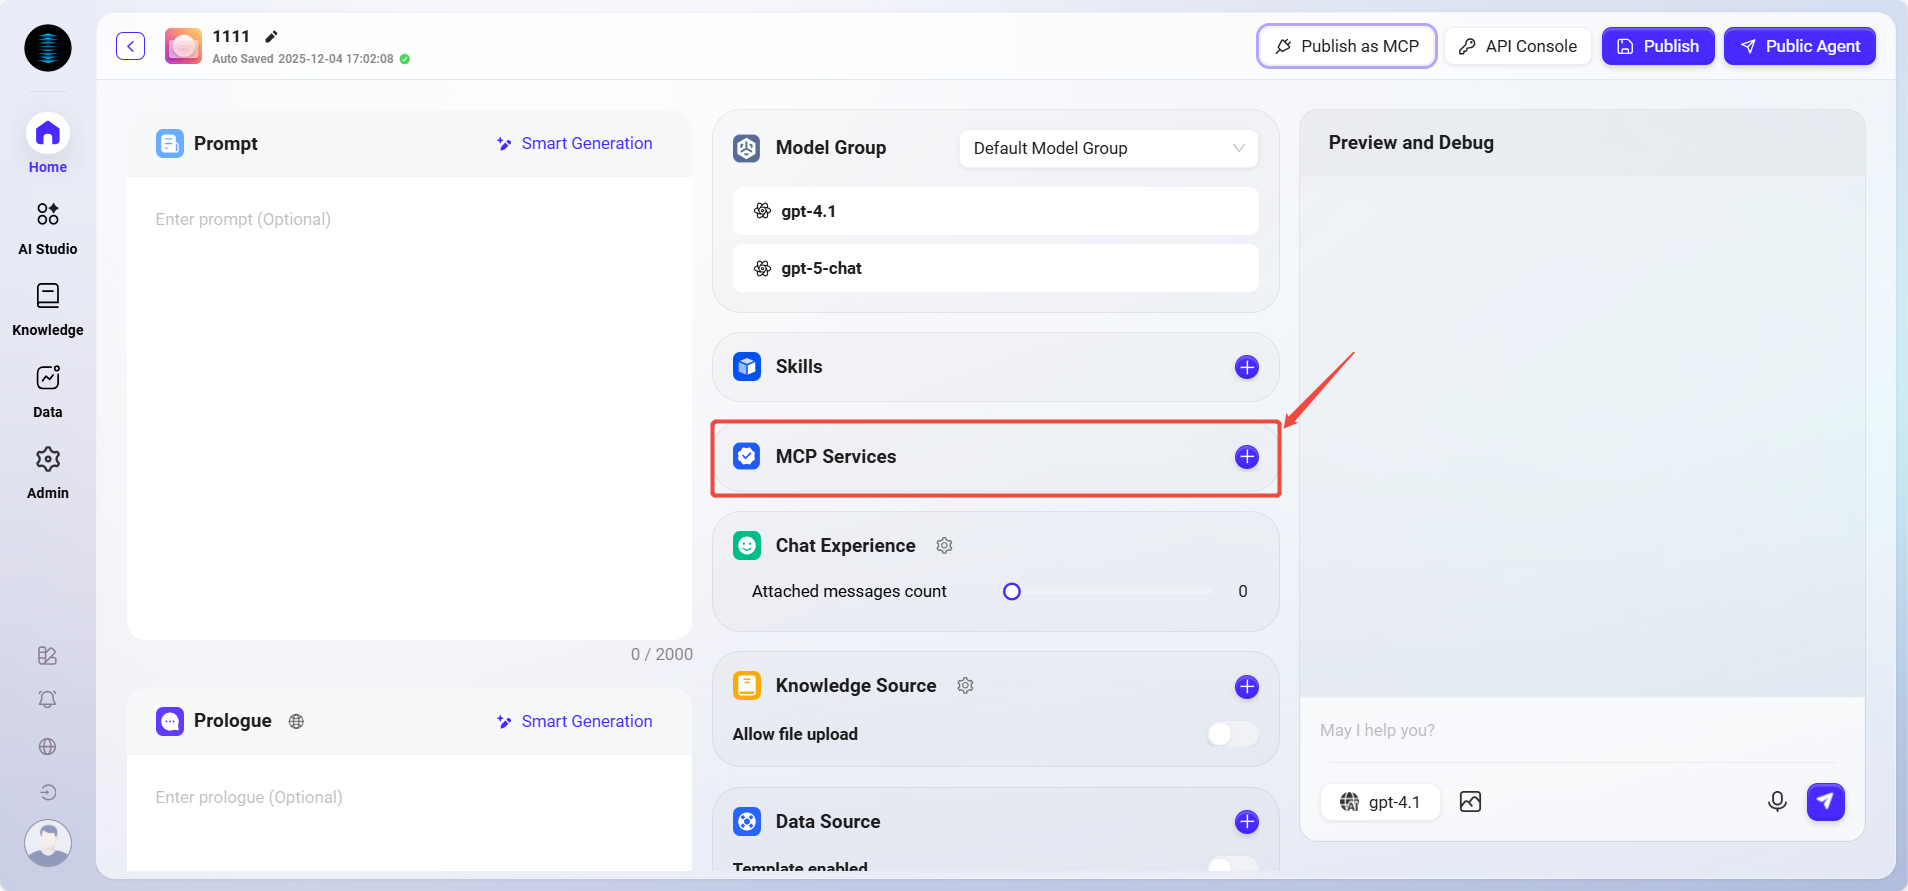The image size is (1908, 891).
Task: Go to Knowledge in the sidebar
Action: click(x=48, y=309)
